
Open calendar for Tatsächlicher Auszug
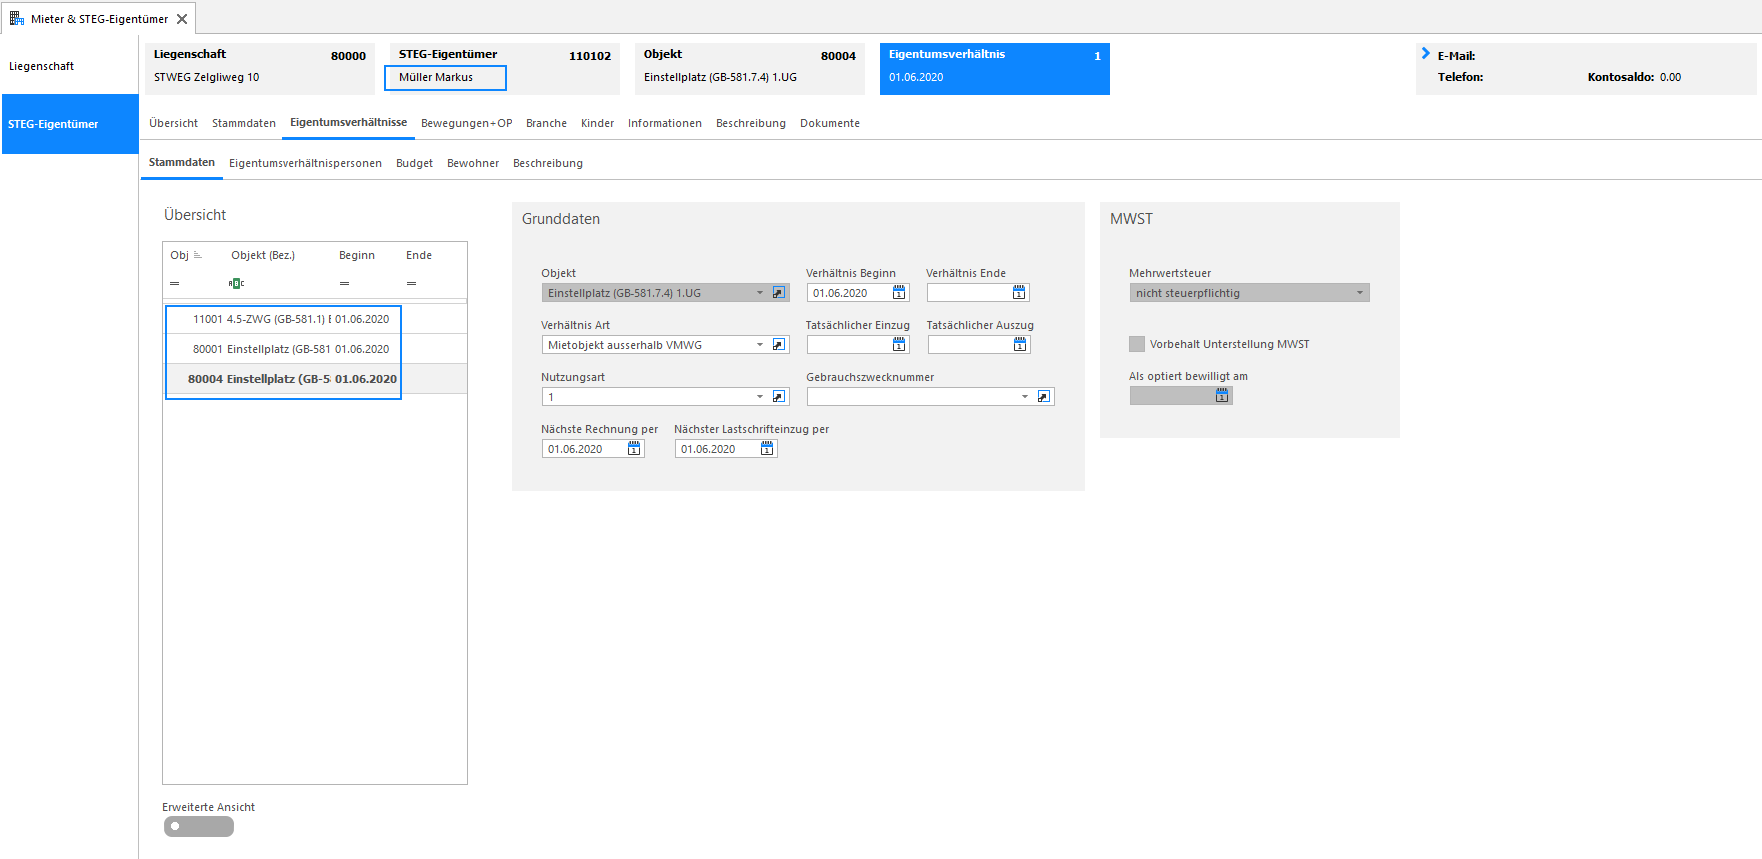1020,345
